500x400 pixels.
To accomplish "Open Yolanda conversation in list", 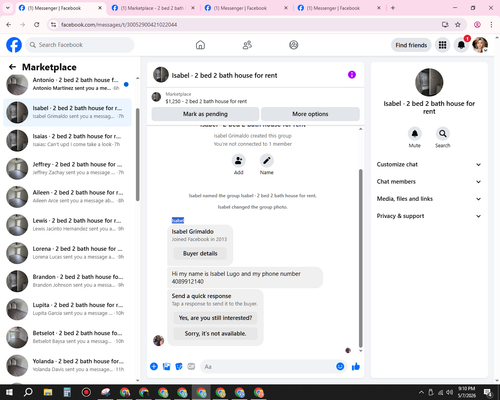I will pos(68,365).
